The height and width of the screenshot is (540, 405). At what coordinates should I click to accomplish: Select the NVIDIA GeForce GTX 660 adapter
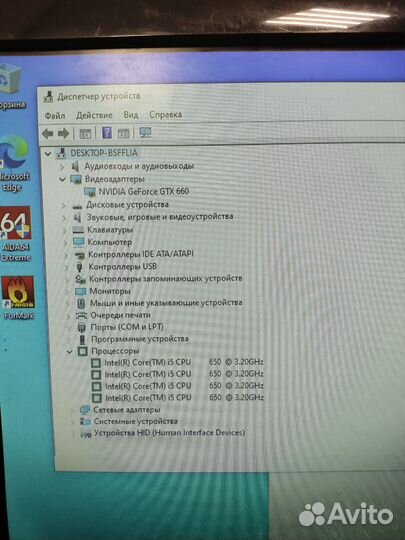point(143,191)
